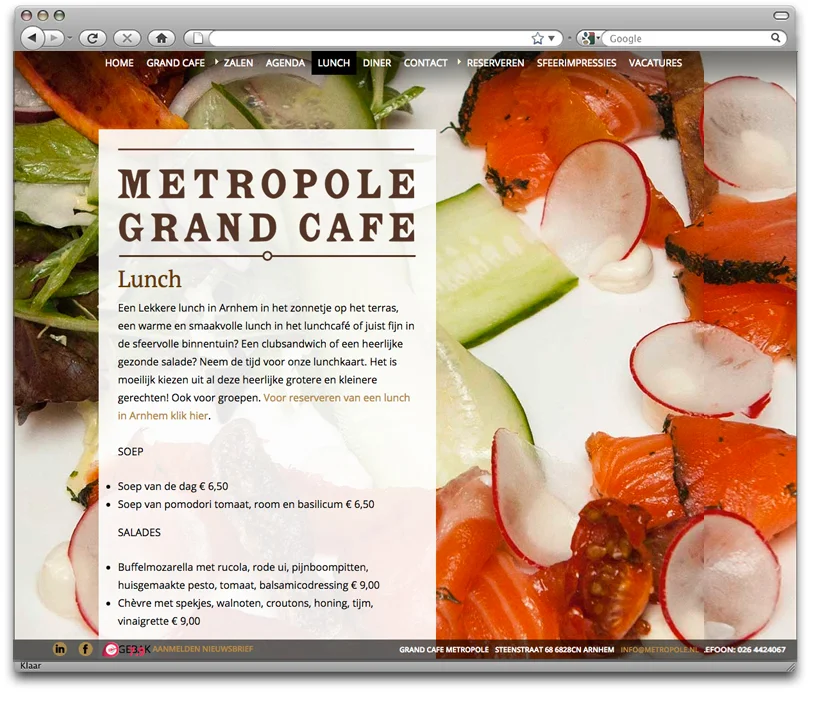Click the 'Buffelmozarella met rucola' menu line
Viewport: 825px width, 702px height.
(248, 577)
